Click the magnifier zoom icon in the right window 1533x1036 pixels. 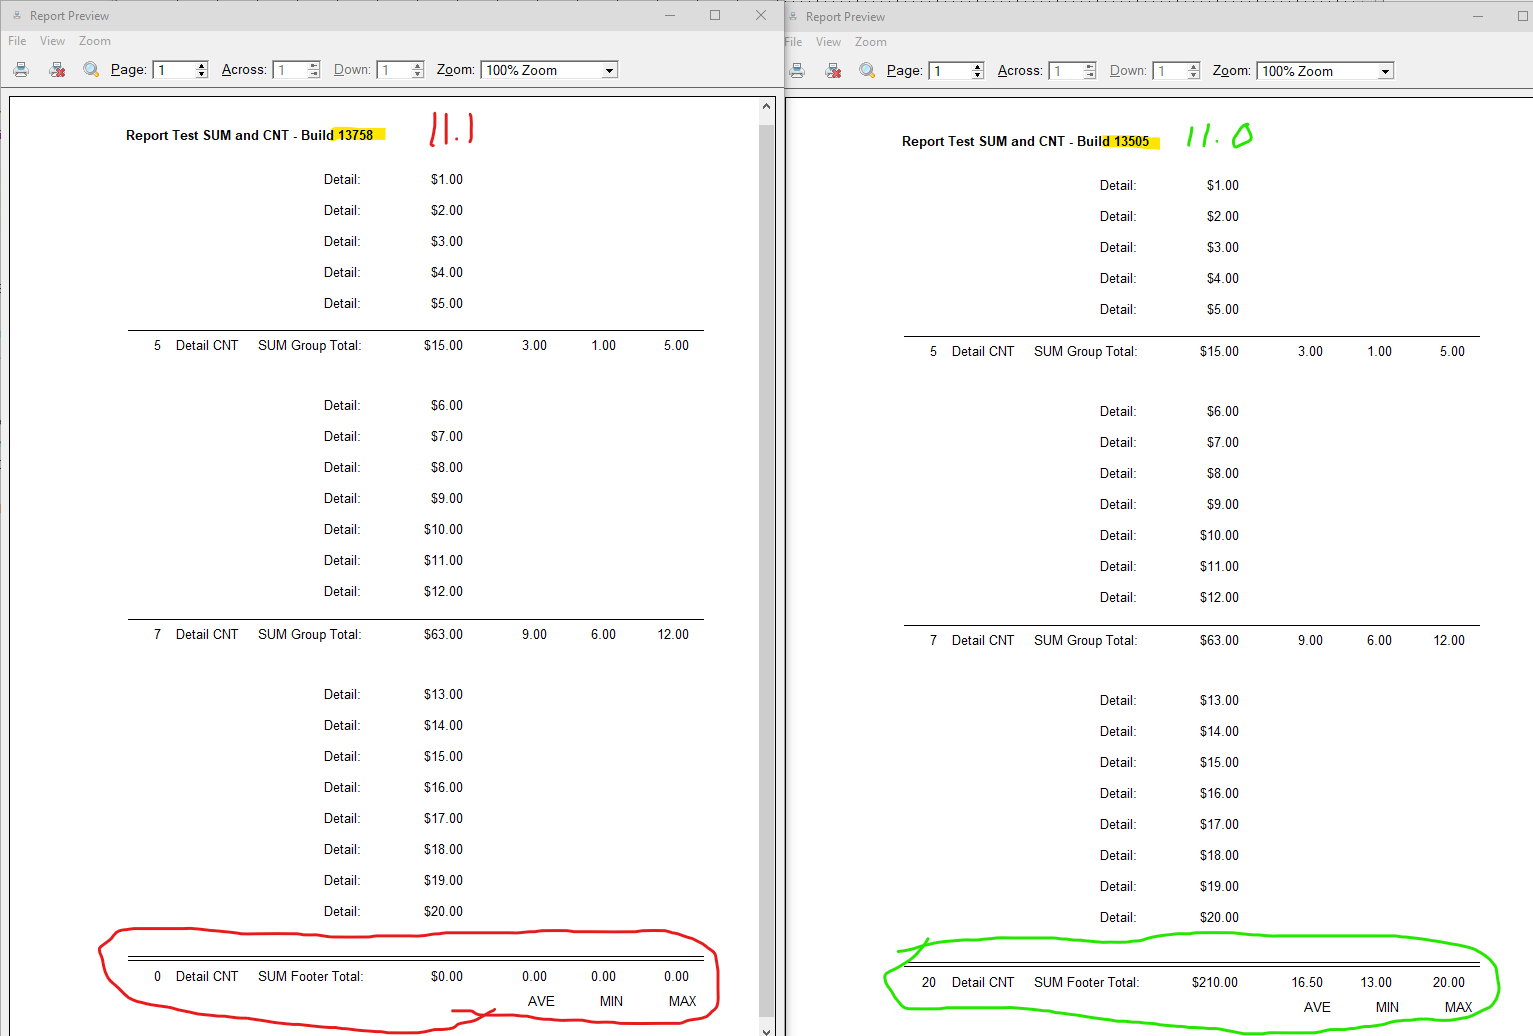867,70
